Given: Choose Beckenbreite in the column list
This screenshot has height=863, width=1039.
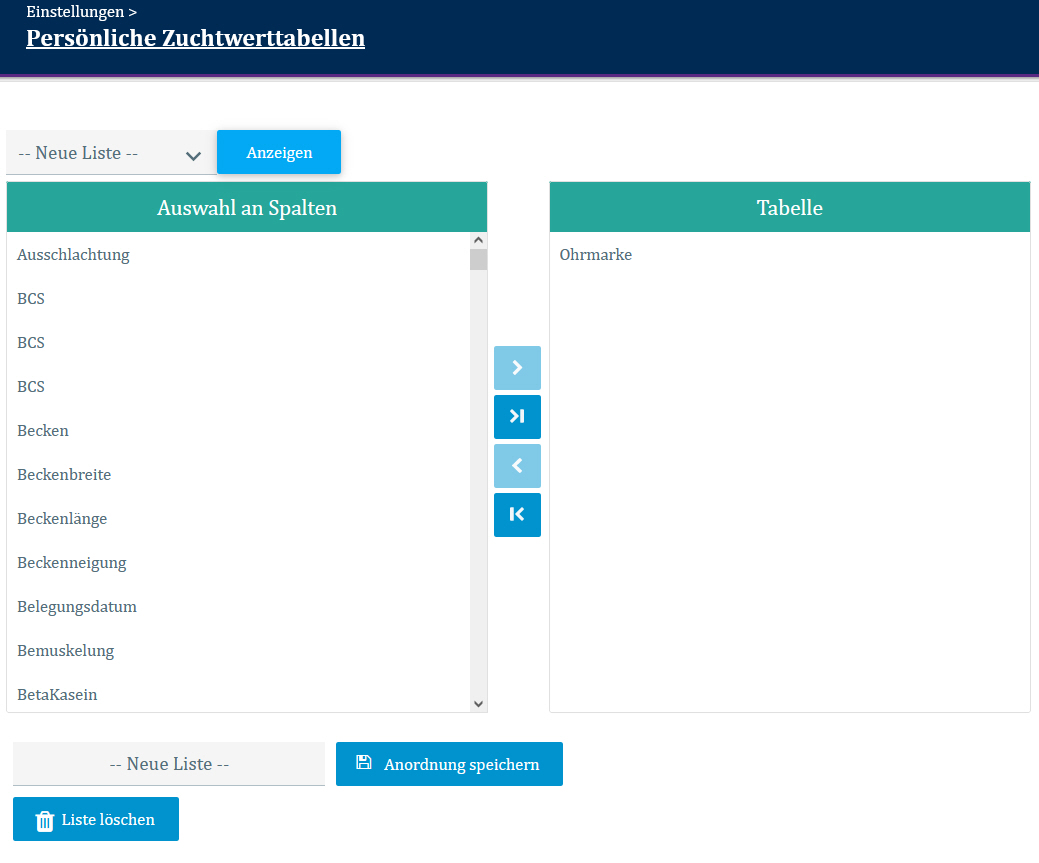Looking at the screenshot, I should (64, 475).
